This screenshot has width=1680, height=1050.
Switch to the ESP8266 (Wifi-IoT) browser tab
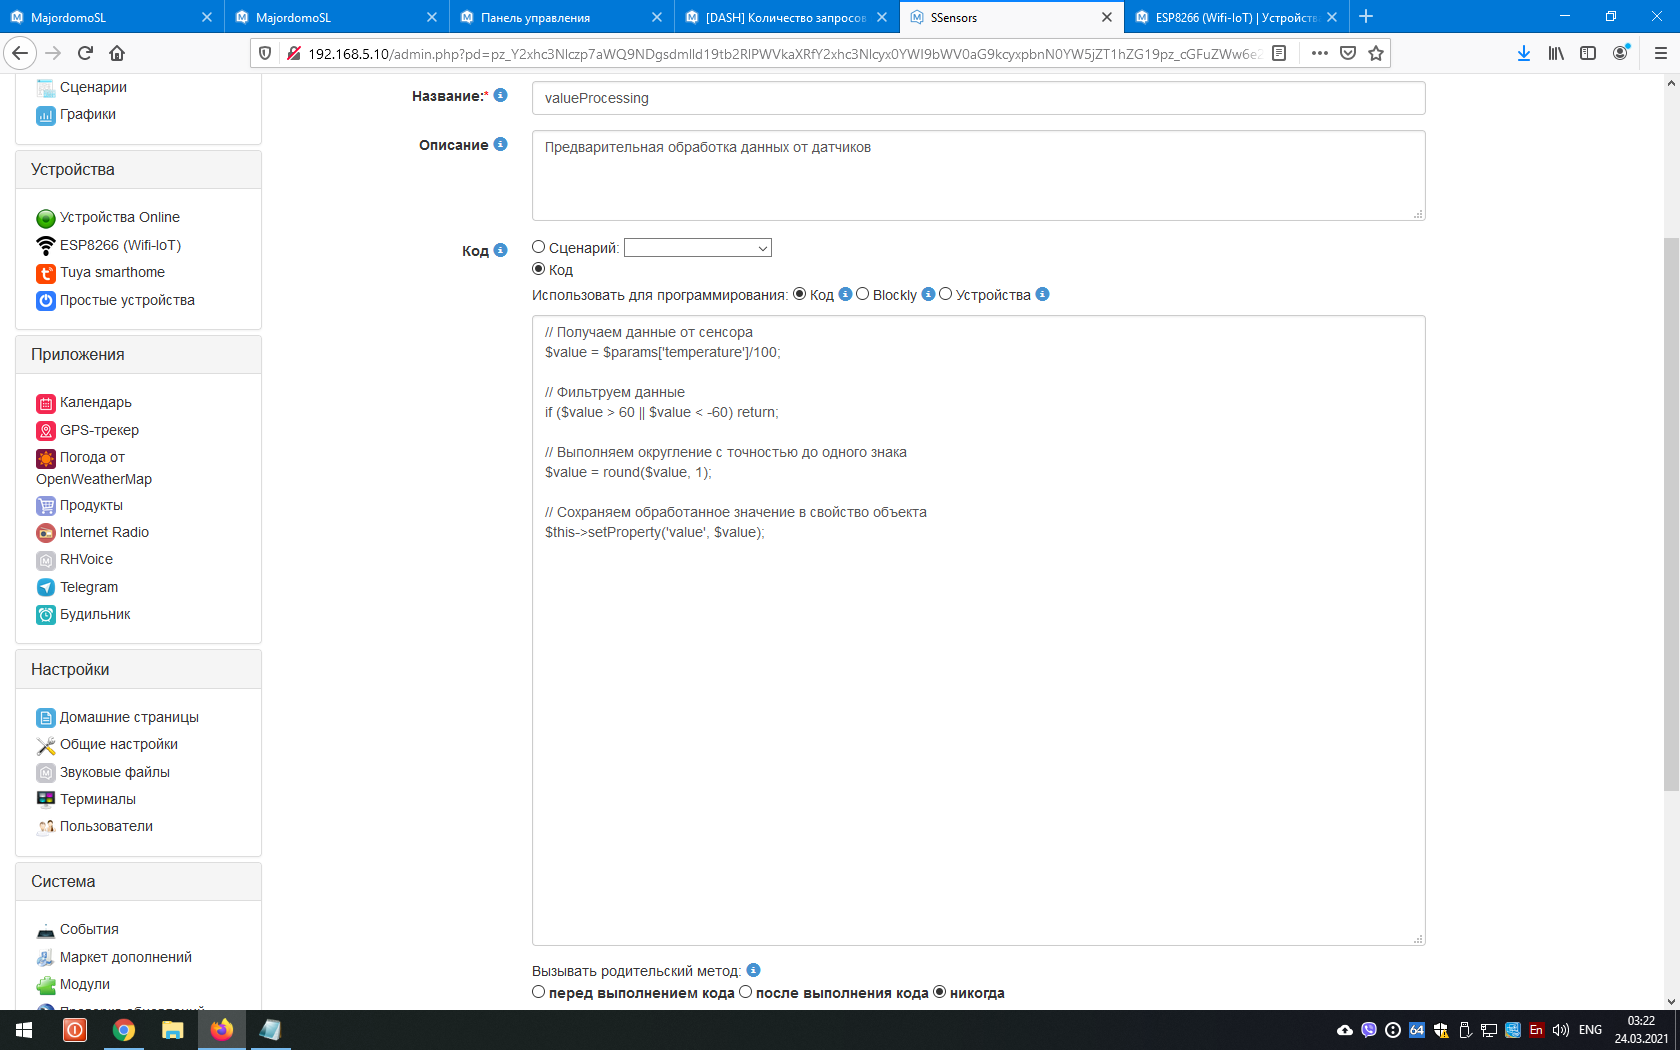(x=1235, y=17)
